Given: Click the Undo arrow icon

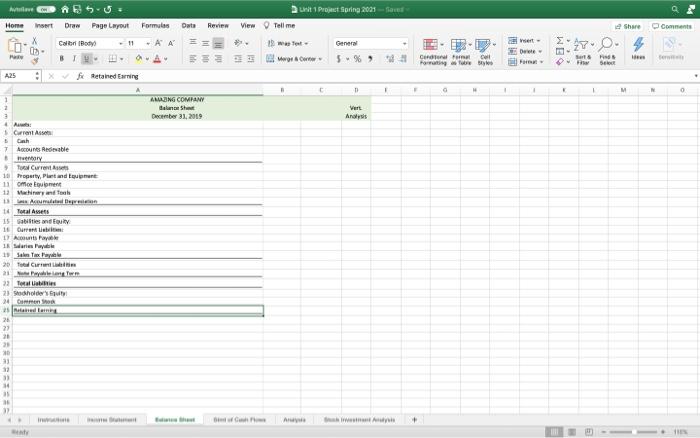Looking at the screenshot, I should [90, 9].
